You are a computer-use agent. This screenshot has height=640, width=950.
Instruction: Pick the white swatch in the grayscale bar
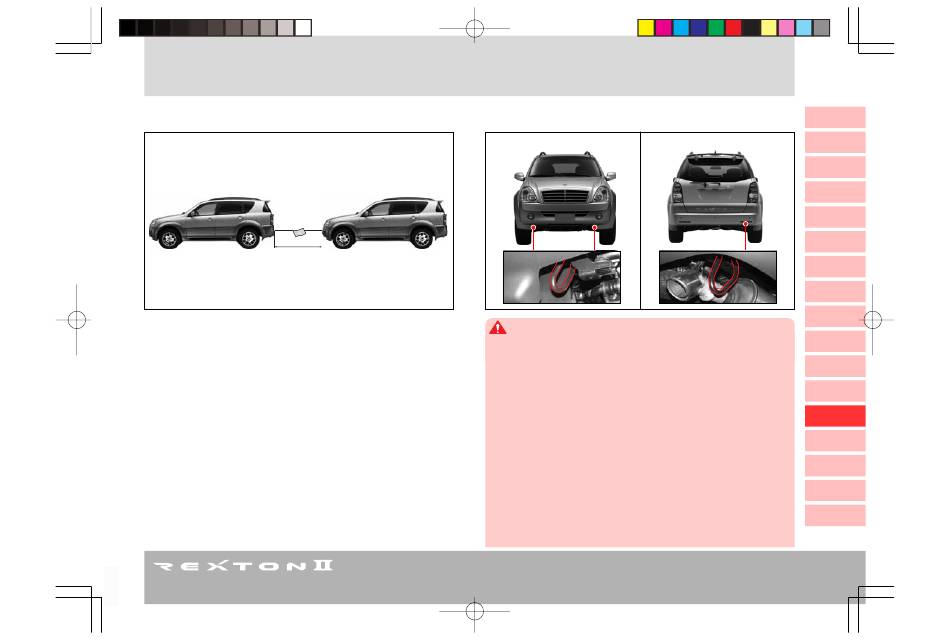tap(303, 28)
